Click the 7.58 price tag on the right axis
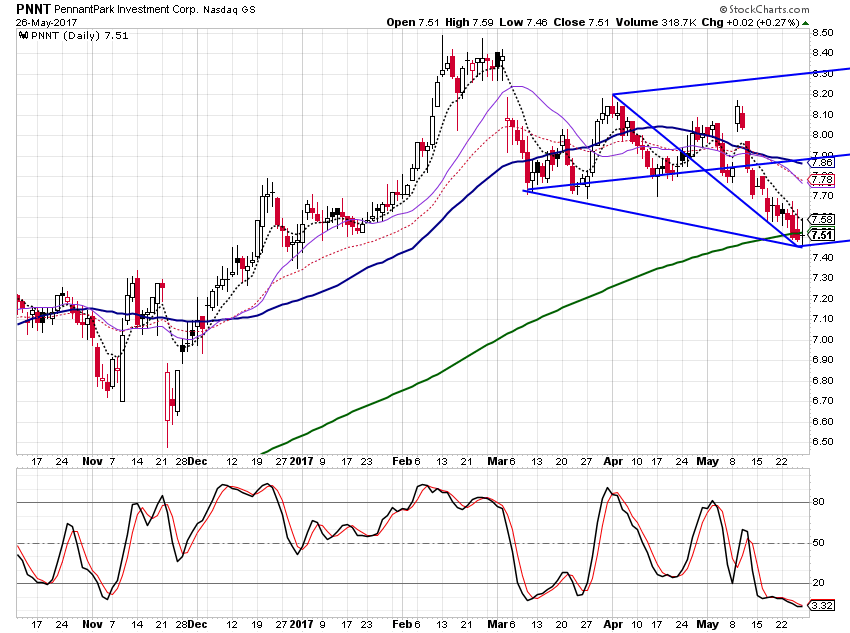850x633 pixels. click(x=822, y=219)
